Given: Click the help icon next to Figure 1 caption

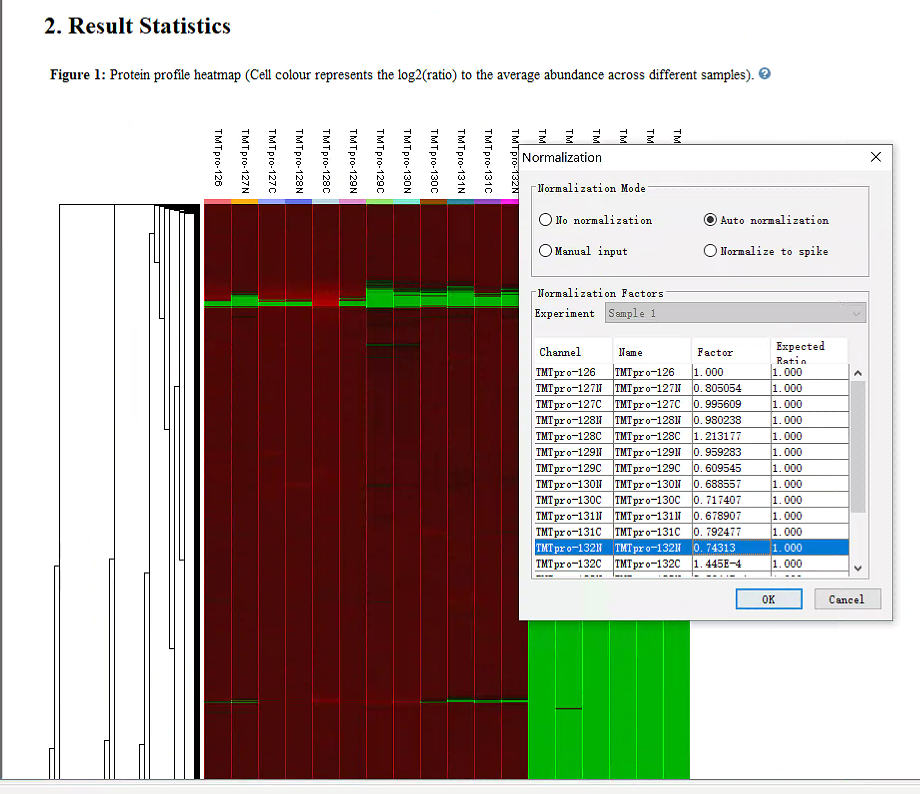Looking at the screenshot, I should click(x=765, y=75).
